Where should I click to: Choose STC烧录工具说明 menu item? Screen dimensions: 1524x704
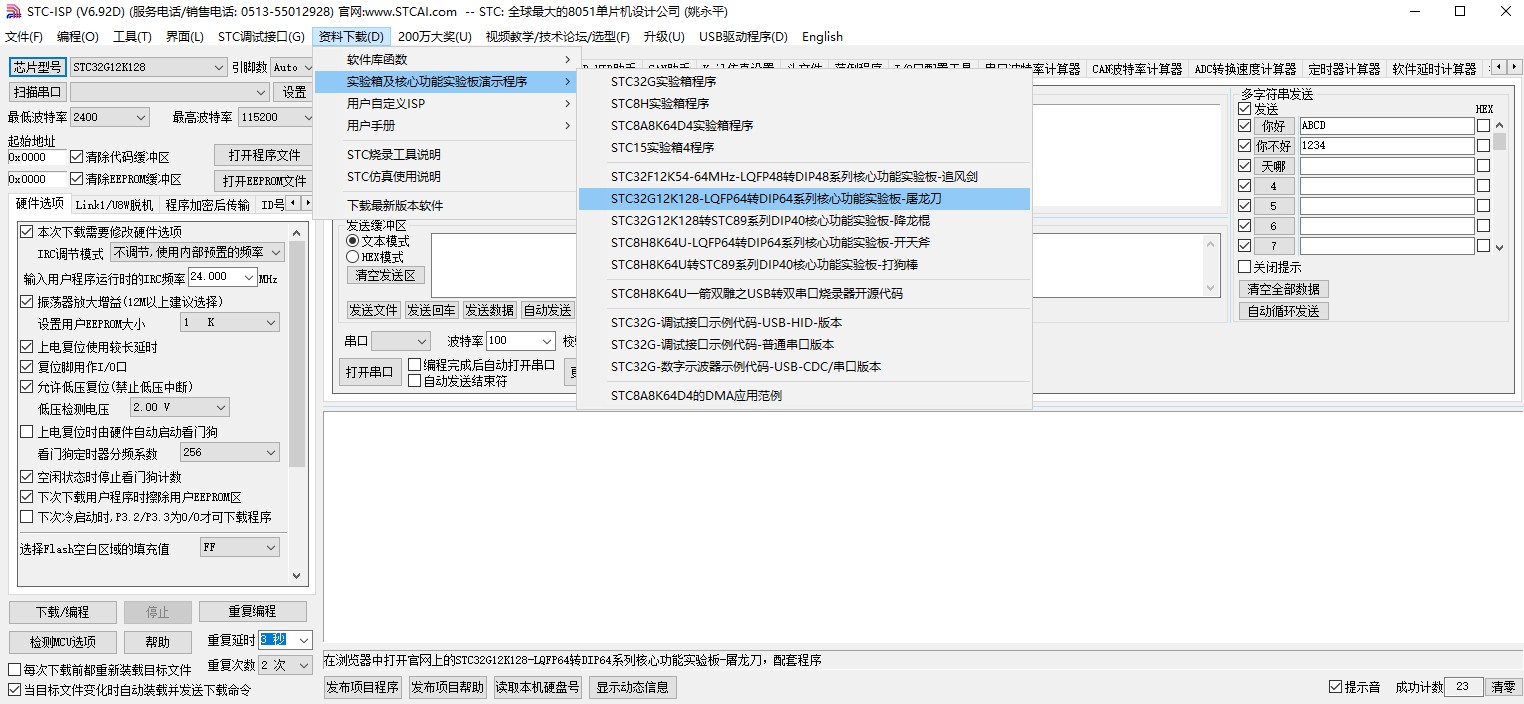(x=445, y=155)
